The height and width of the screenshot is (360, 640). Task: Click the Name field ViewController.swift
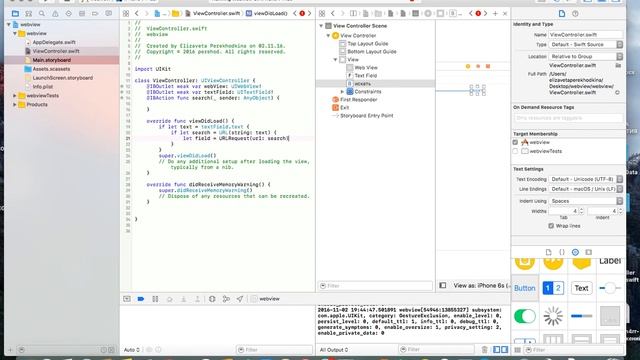click(586, 35)
